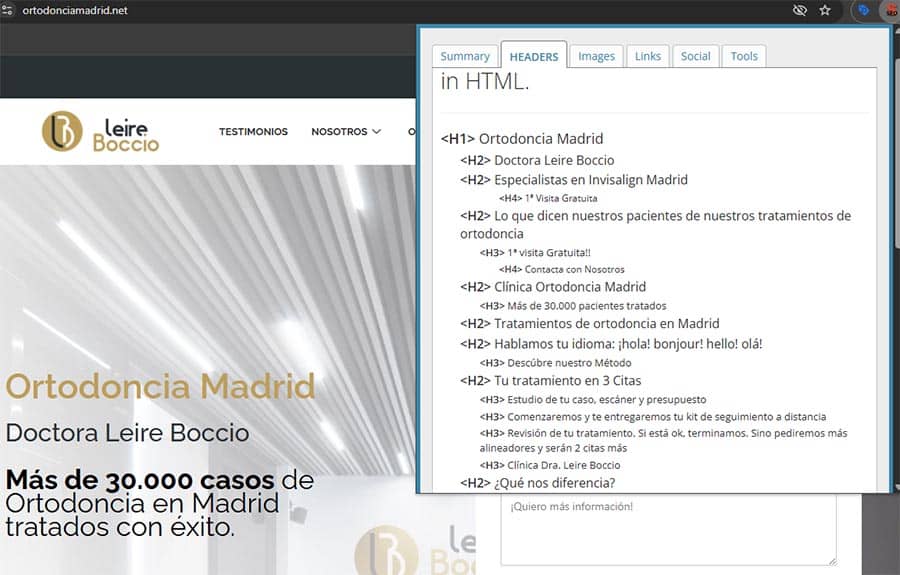The image size is (900, 575).
Task: Click the crossed-out eye icon in address bar
Action: click(x=800, y=10)
